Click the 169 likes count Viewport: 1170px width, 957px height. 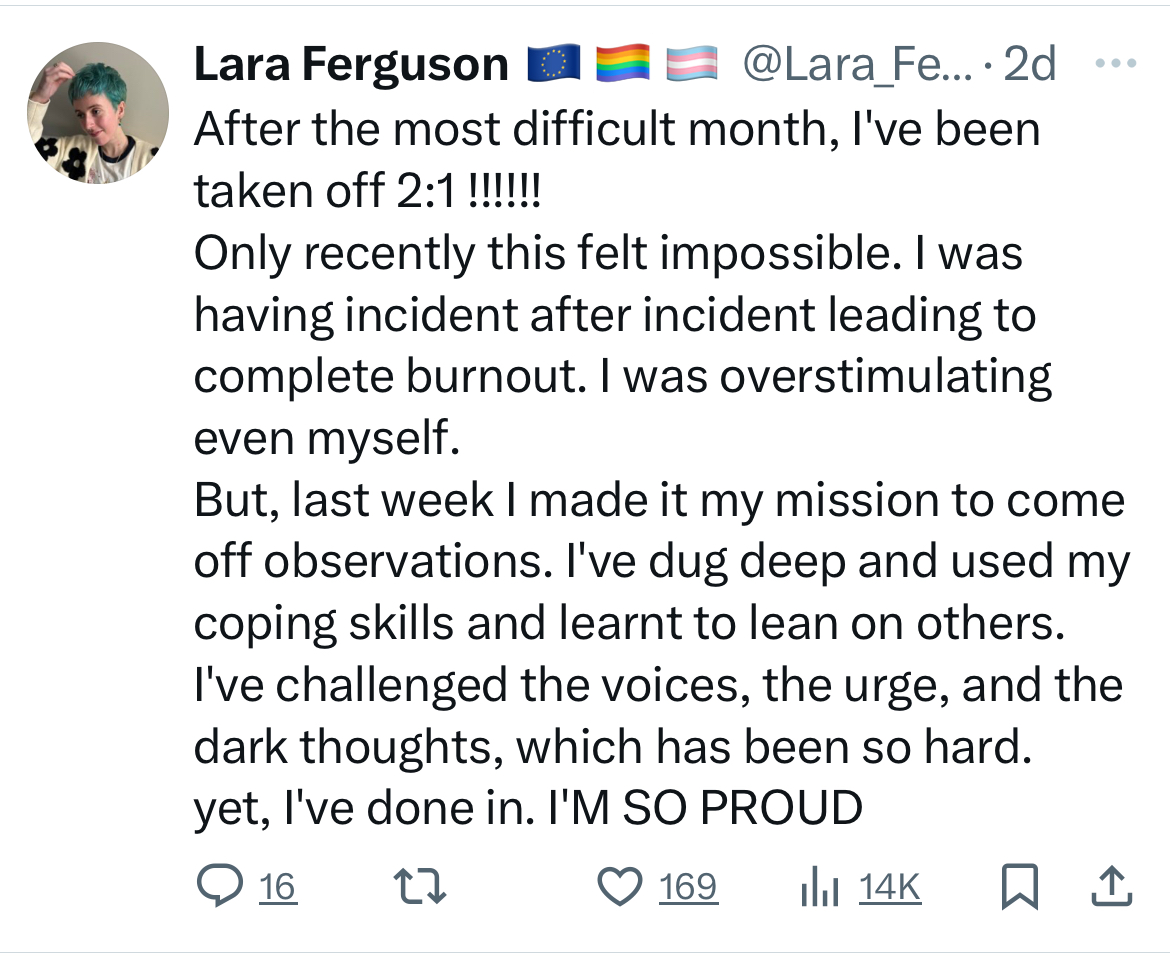[x=688, y=887]
